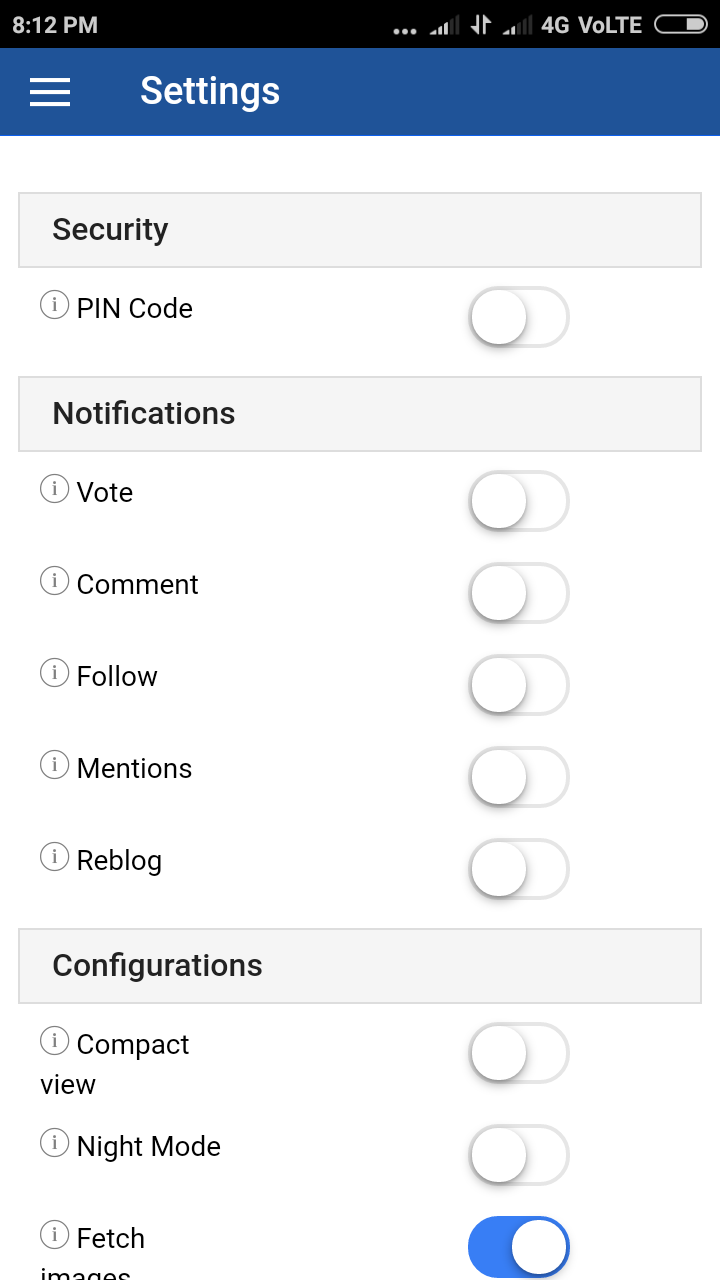Enable Compact view switch
This screenshot has height=1280, width=720.
[518, 1053]
